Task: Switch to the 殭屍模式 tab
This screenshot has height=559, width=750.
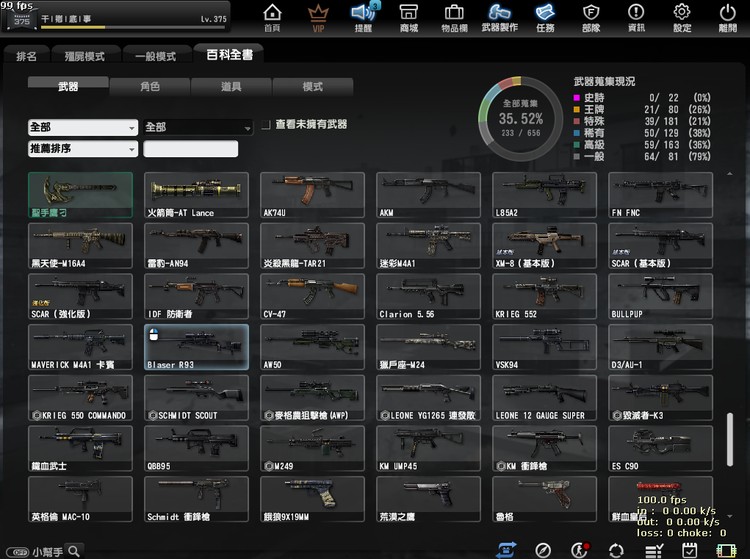Action: click(x=85, y=56)
